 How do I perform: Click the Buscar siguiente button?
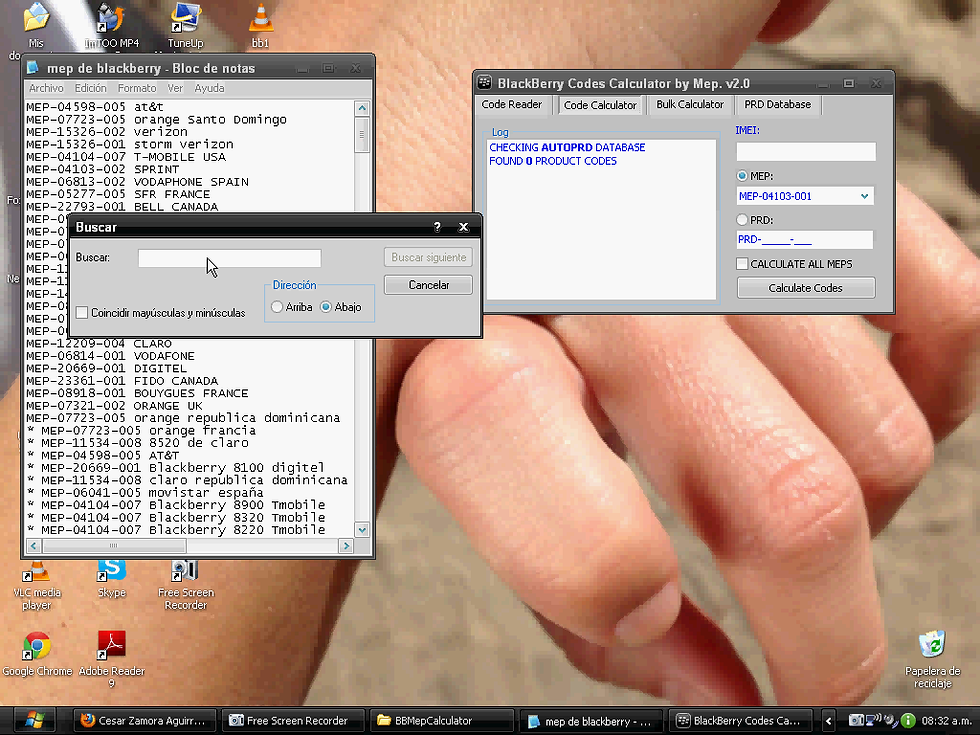(428, 258)
